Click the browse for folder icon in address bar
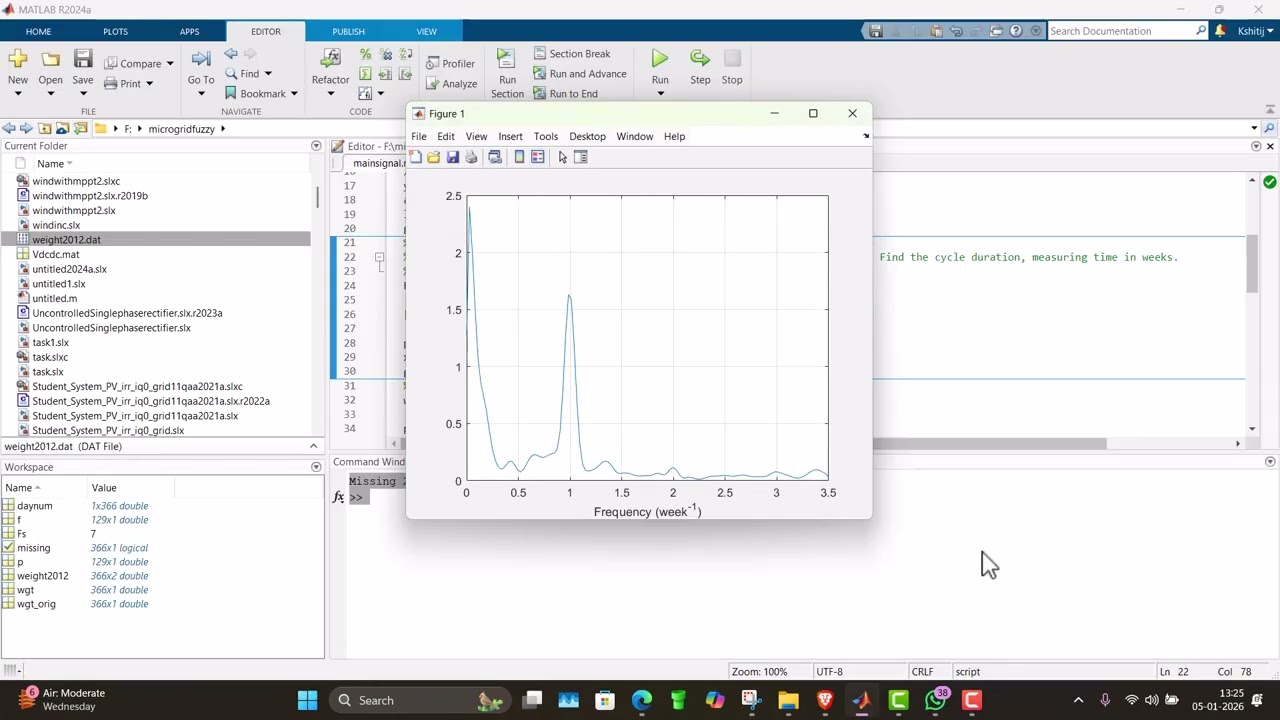Viewport: 1280px width, 720px height. 80,128
